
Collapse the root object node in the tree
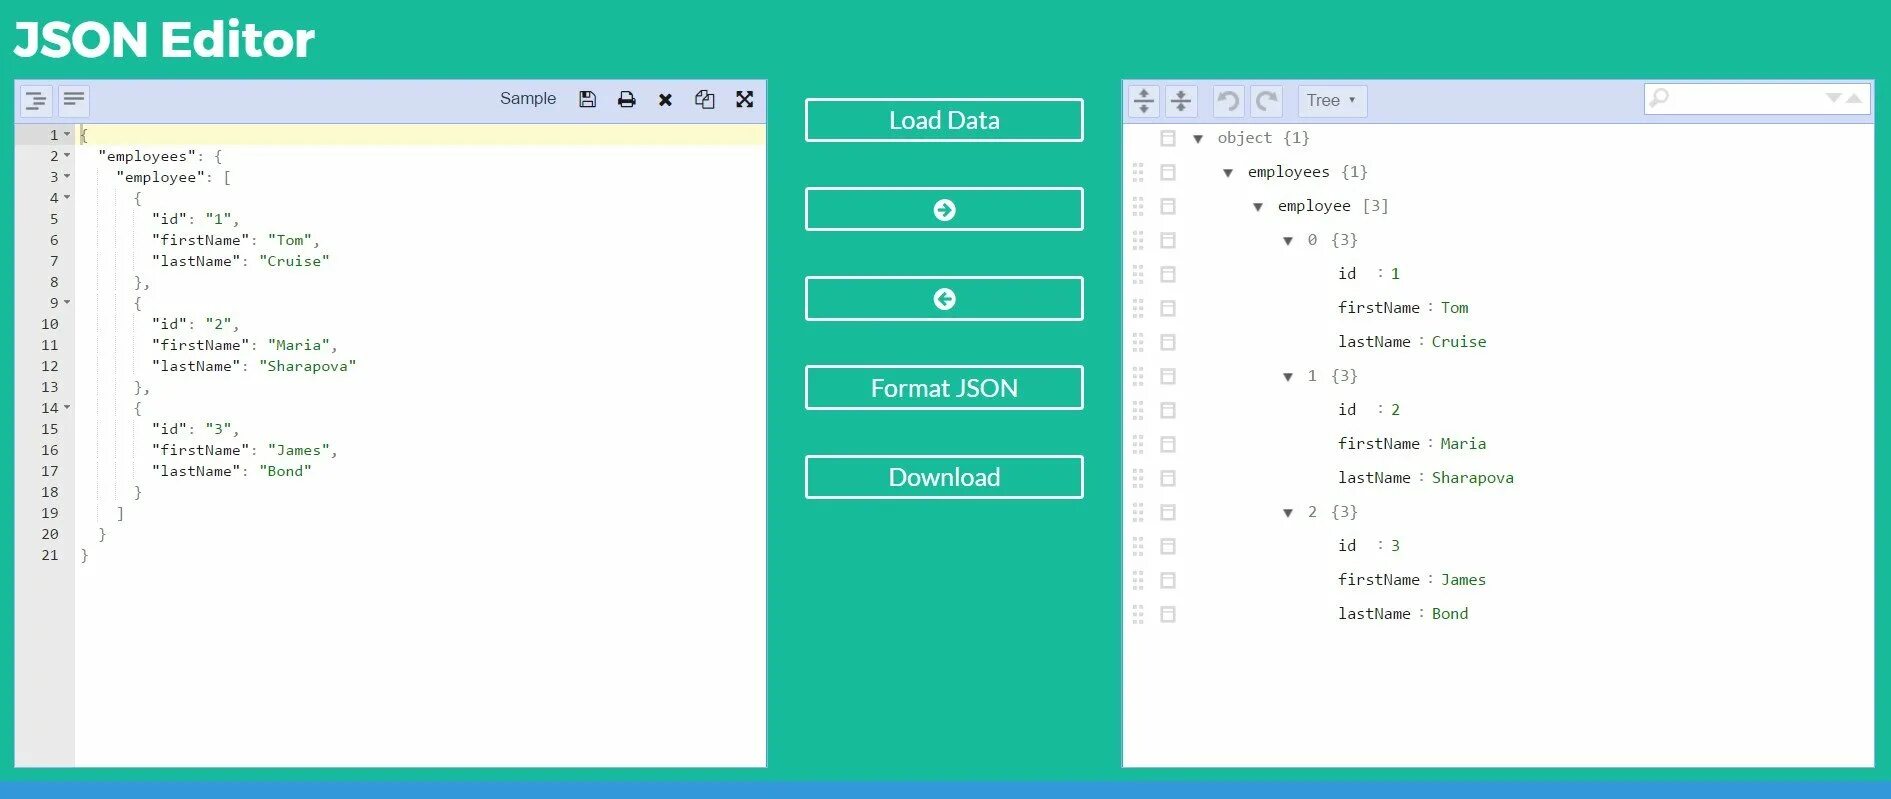click(1198, 139)
